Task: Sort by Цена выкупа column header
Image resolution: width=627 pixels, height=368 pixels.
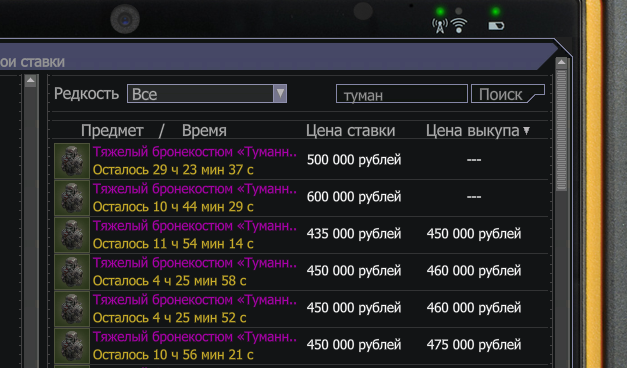Action: click(x=477, y=131)
